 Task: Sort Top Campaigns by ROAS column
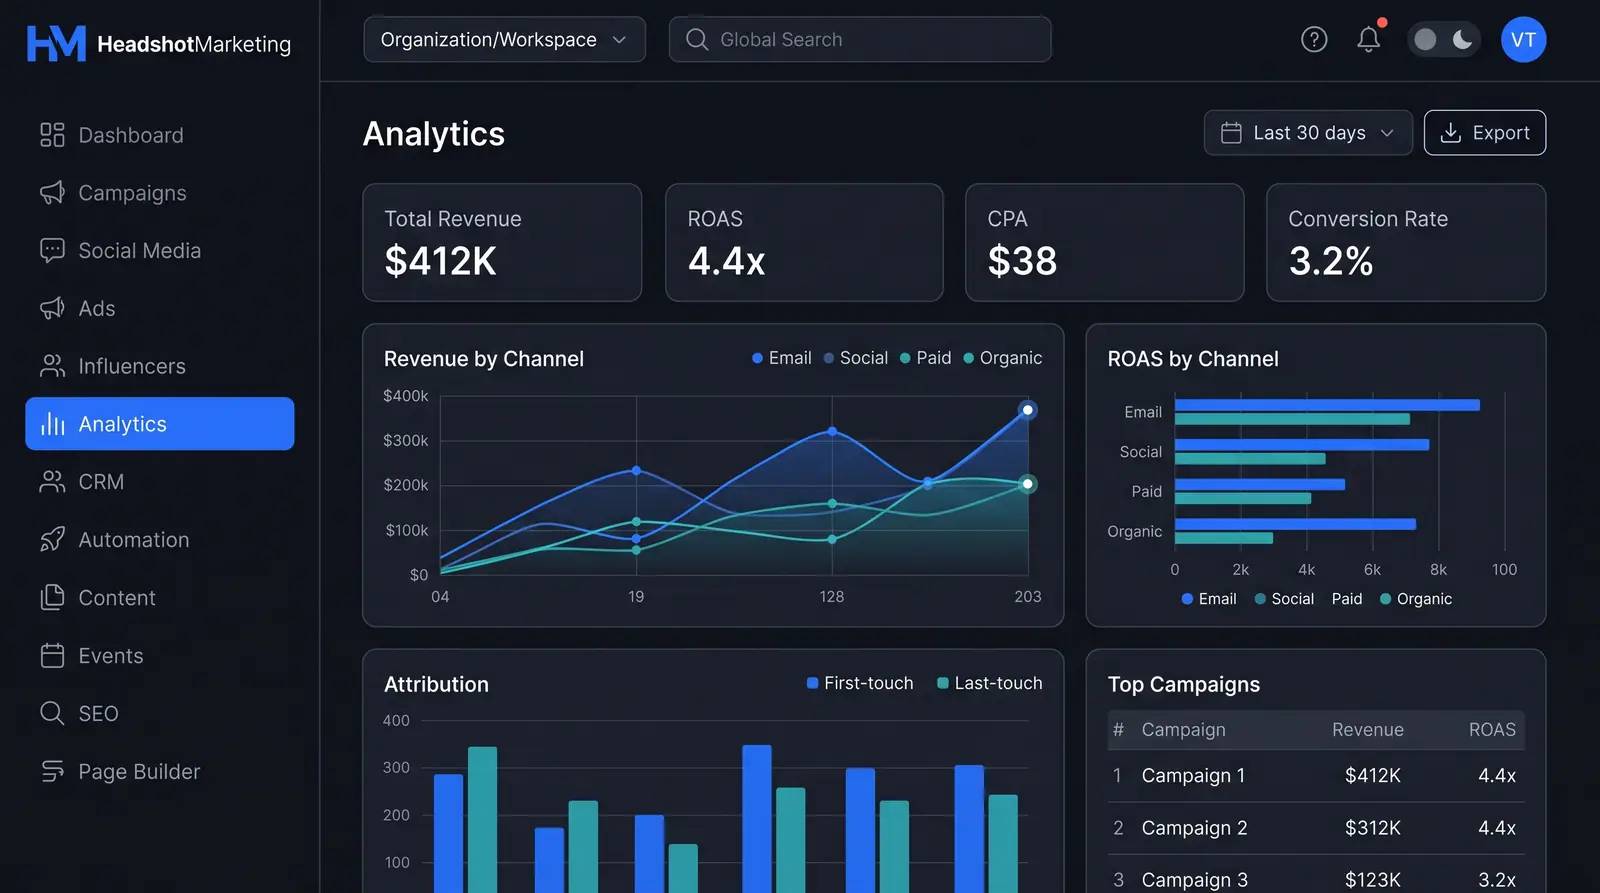(x=1492, y=730)
